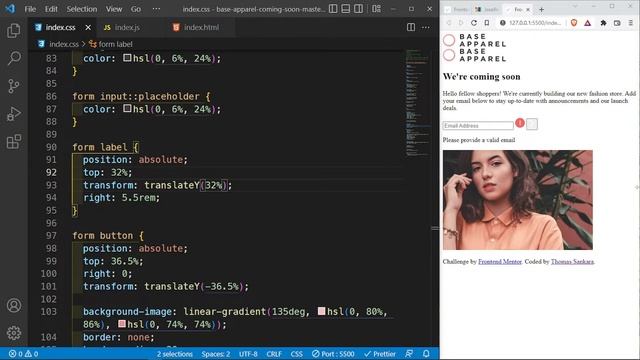This screenshot has height=360, width=640.
Task: Click the Prettier status bar item
Action: pos(380,354)
